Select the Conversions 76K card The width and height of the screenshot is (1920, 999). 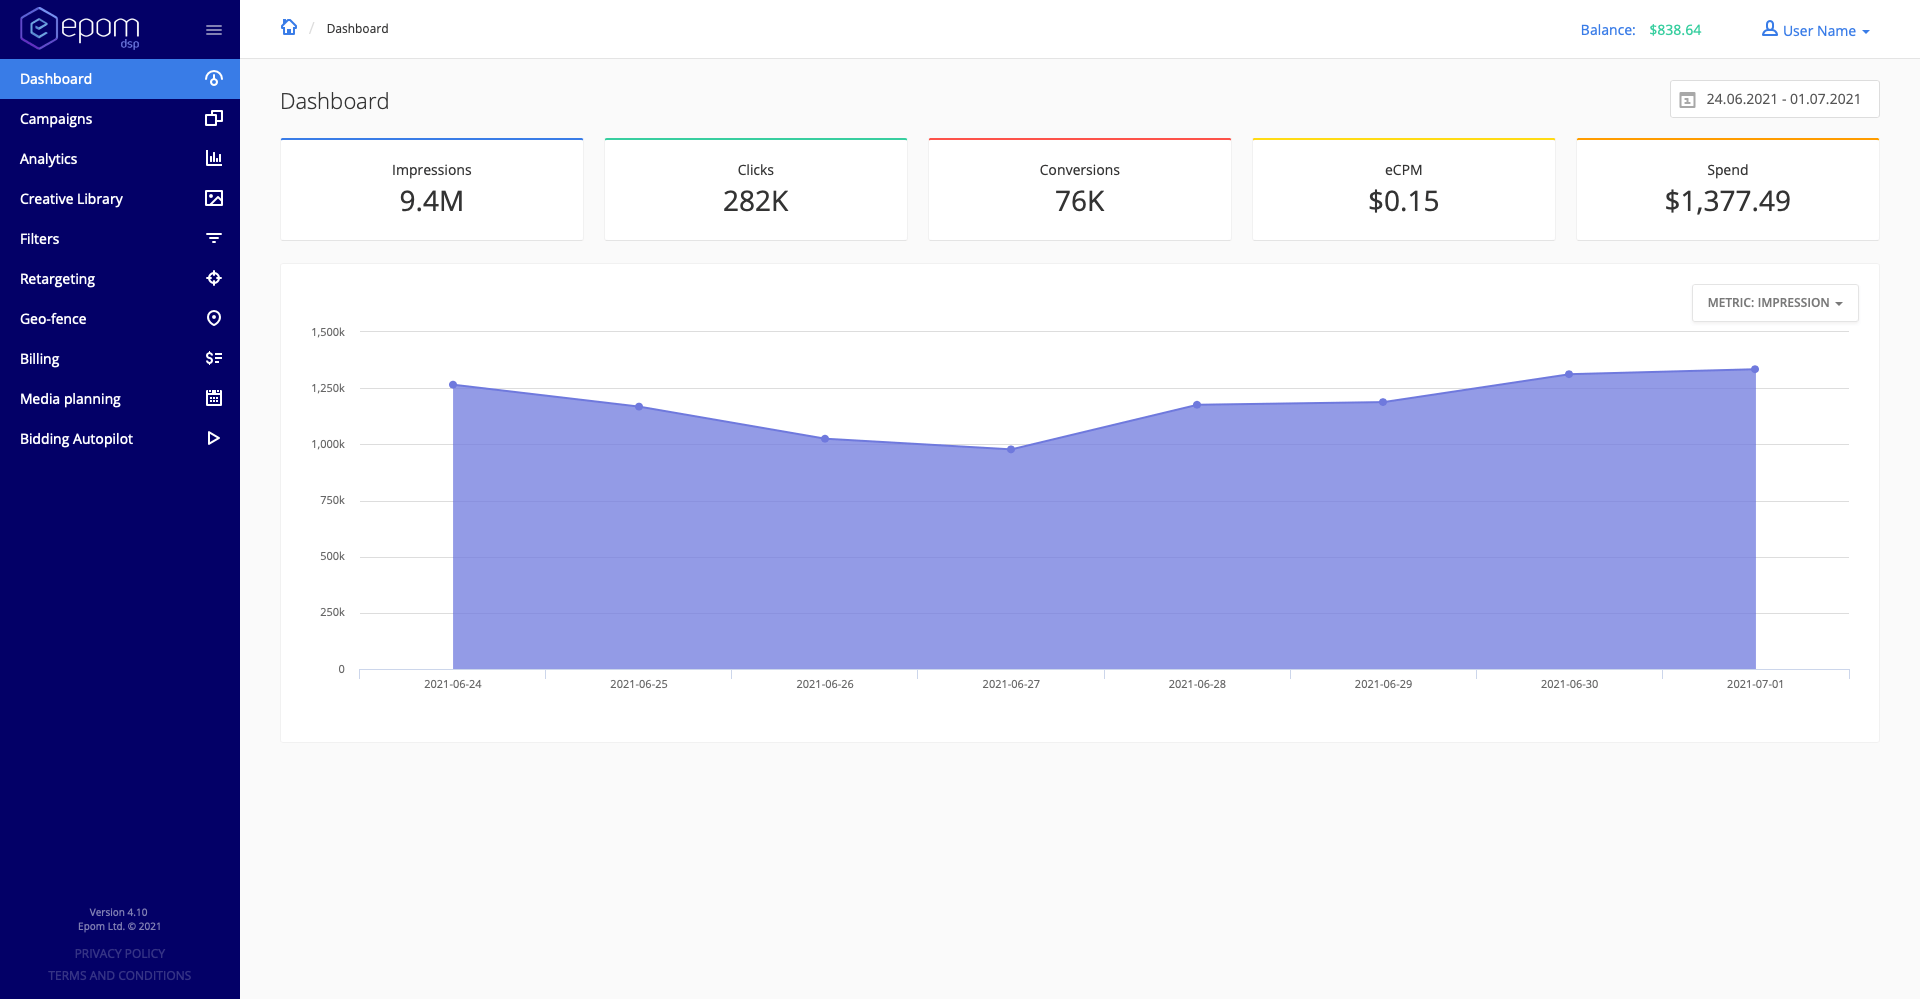click(1080, 189)
